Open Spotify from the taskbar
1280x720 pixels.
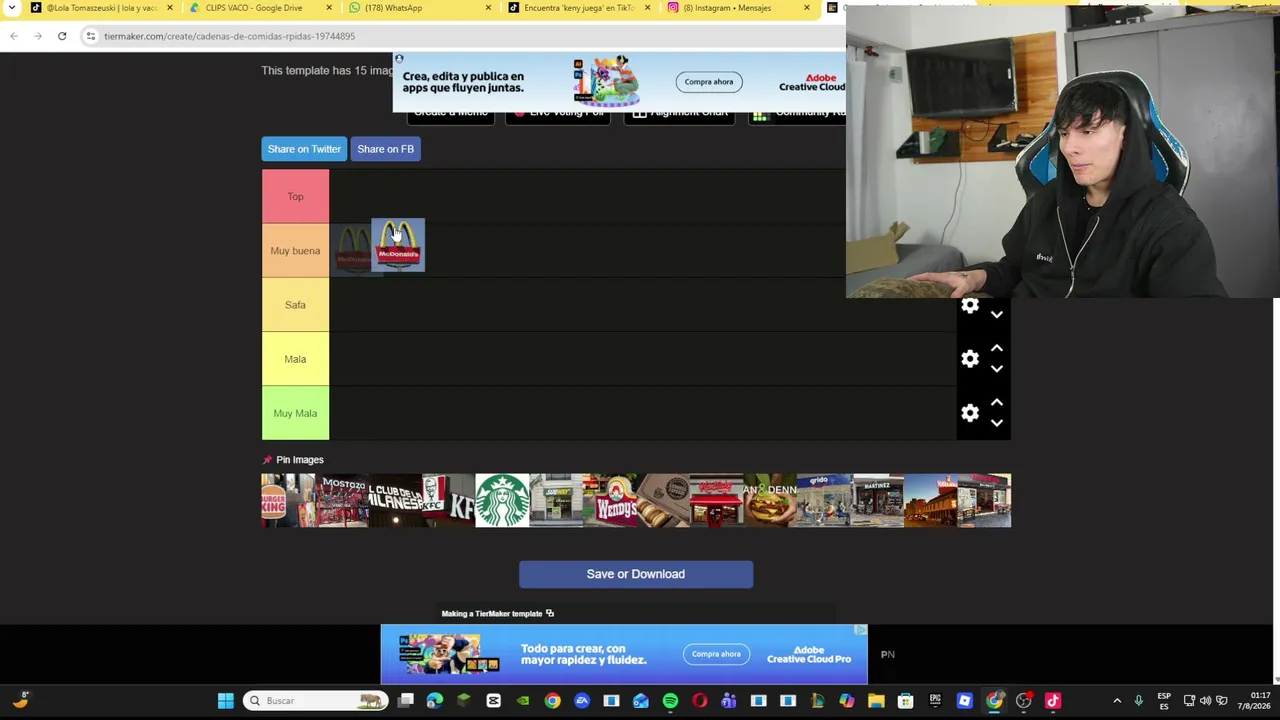point(670,701)
